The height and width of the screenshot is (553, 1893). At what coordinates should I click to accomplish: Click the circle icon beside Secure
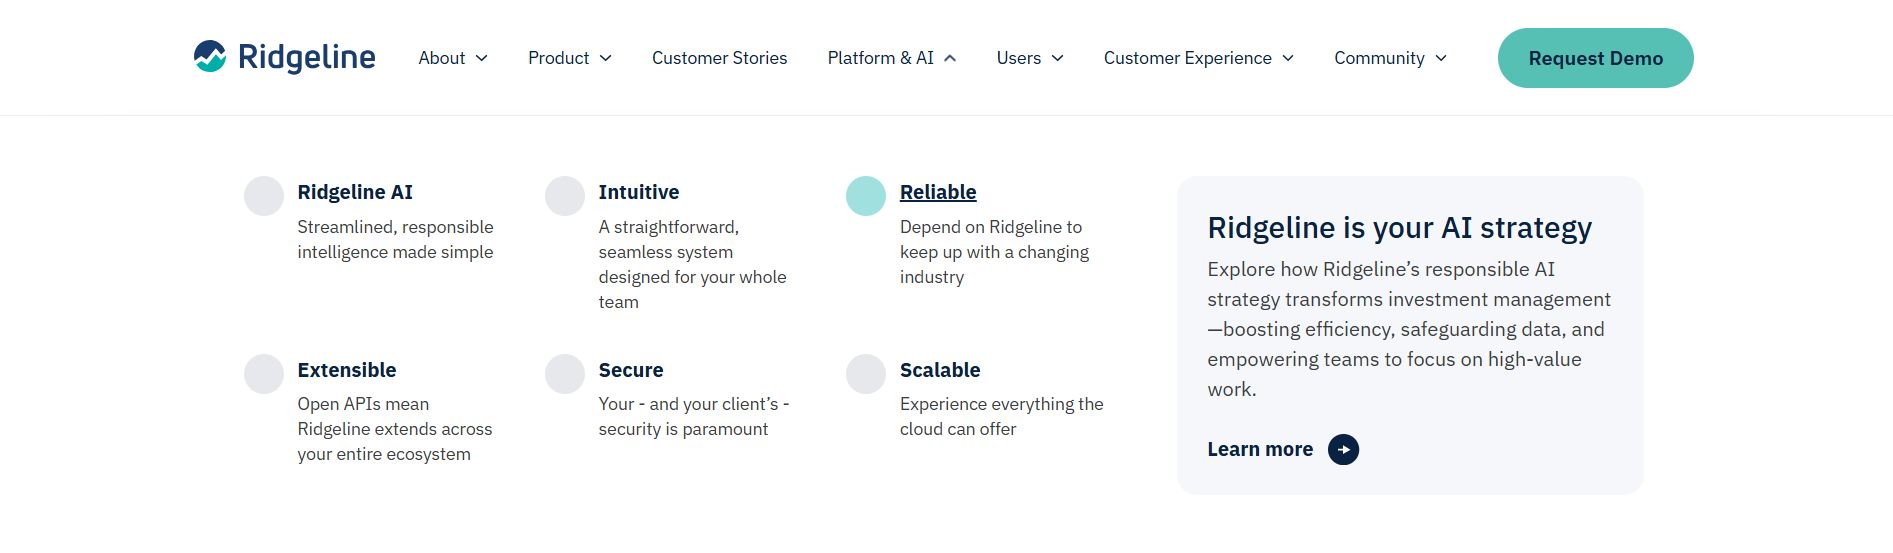click(x=565, y=374)
